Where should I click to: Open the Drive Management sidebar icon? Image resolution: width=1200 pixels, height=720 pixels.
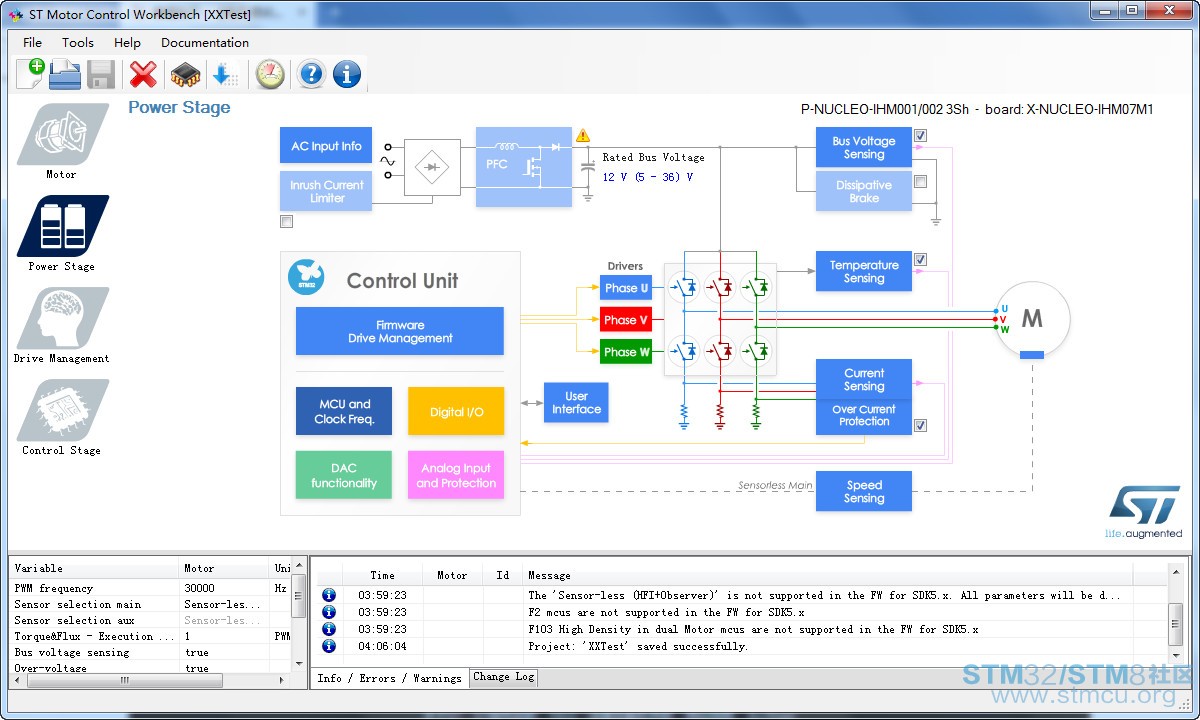[x=62, y=318]
